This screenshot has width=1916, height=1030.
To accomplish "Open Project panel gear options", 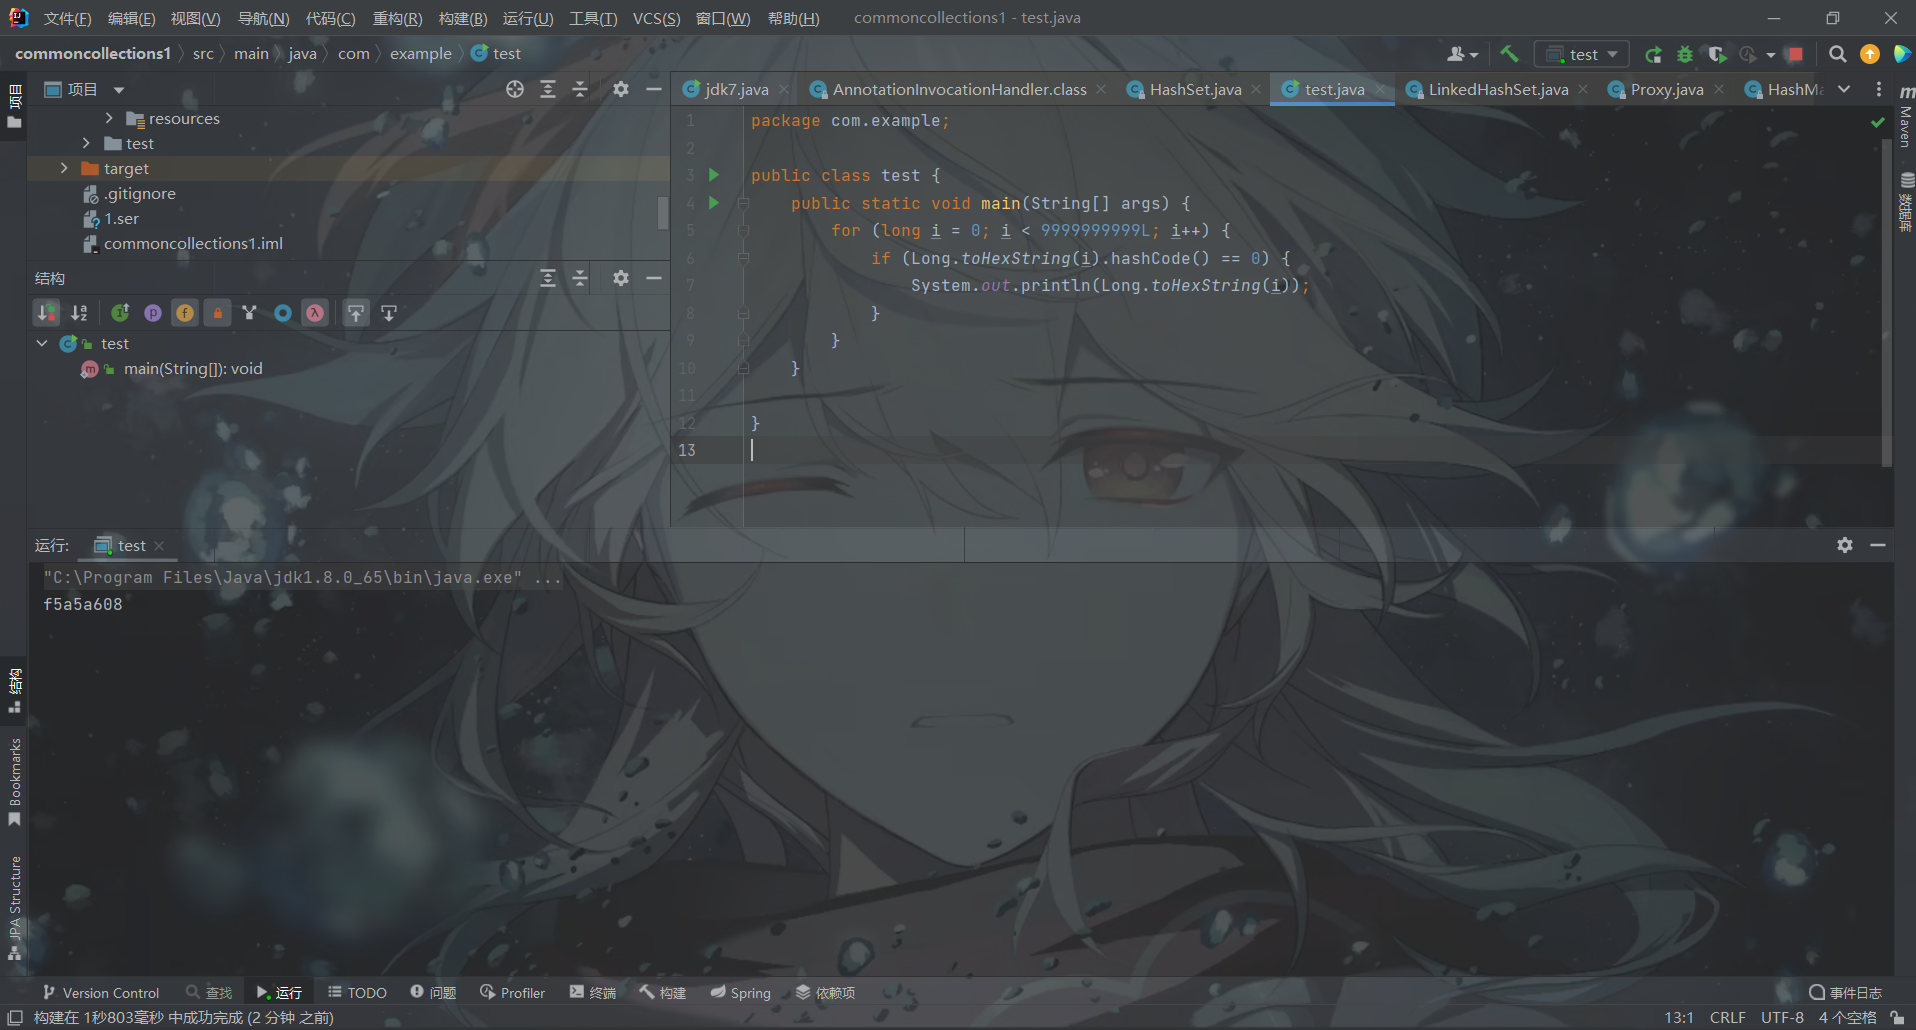I will pos(621,89).
